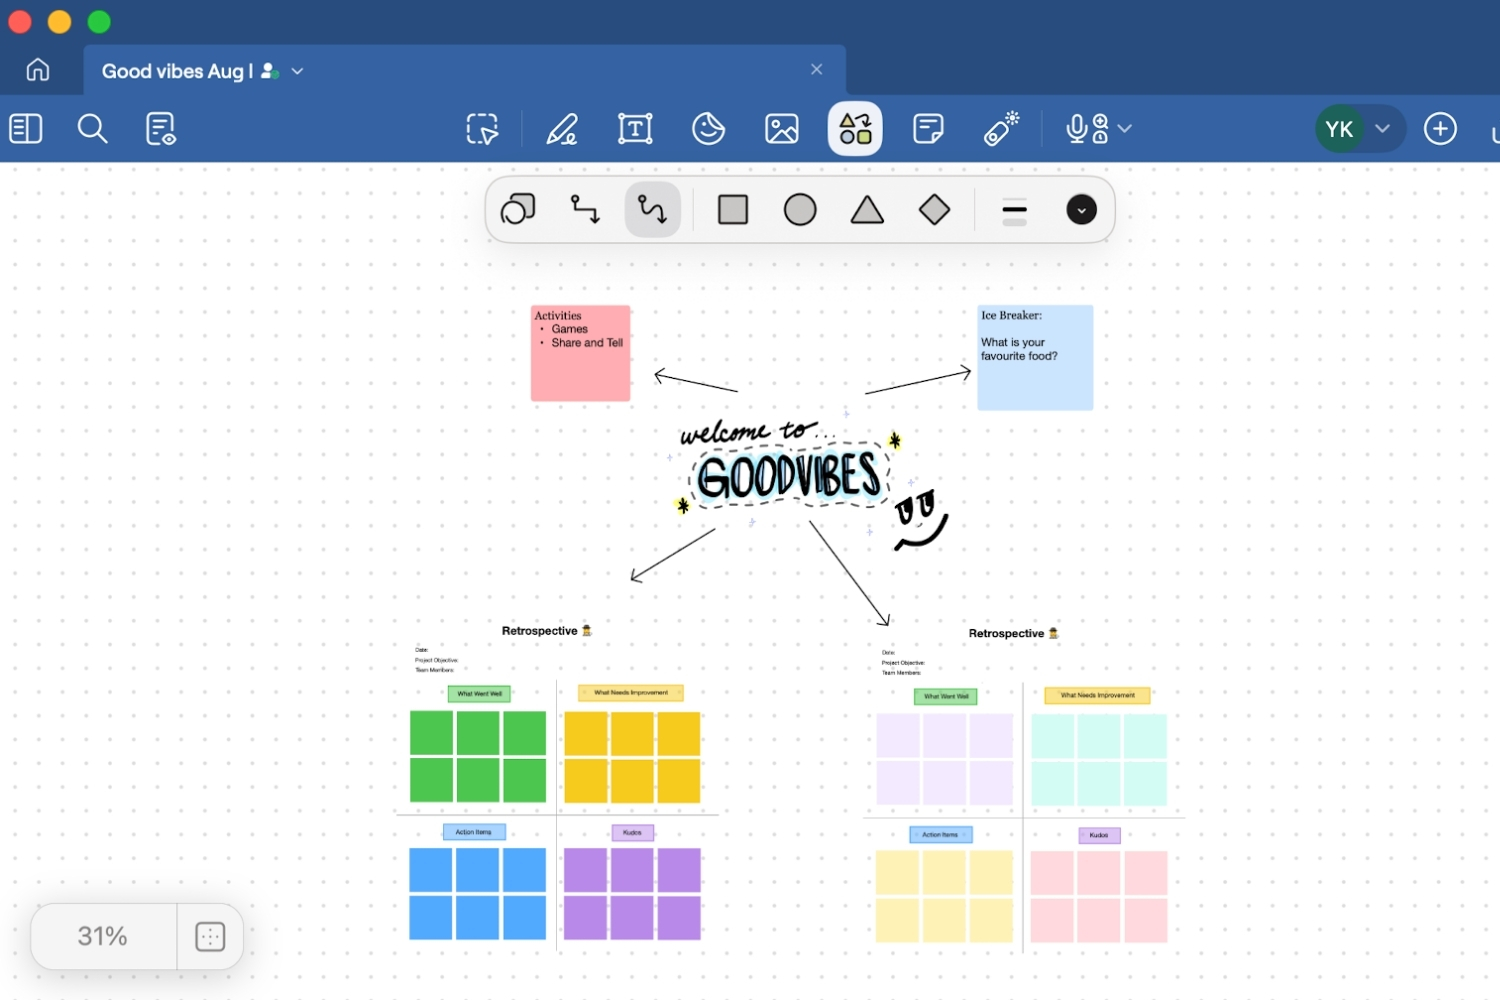The height and width of the screenshot is (1000, 1500).
Task: Click "What is your favourite food?" text
Action: point(1019,349)
